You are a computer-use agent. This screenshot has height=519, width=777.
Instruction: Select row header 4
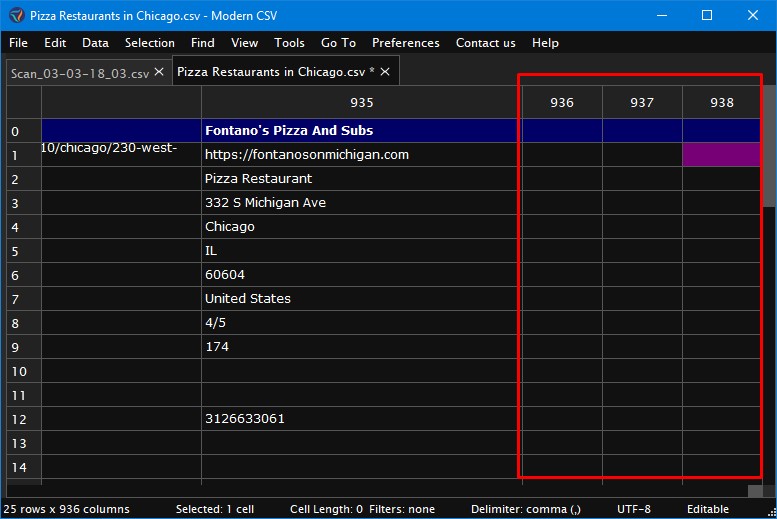click(24, 227)
